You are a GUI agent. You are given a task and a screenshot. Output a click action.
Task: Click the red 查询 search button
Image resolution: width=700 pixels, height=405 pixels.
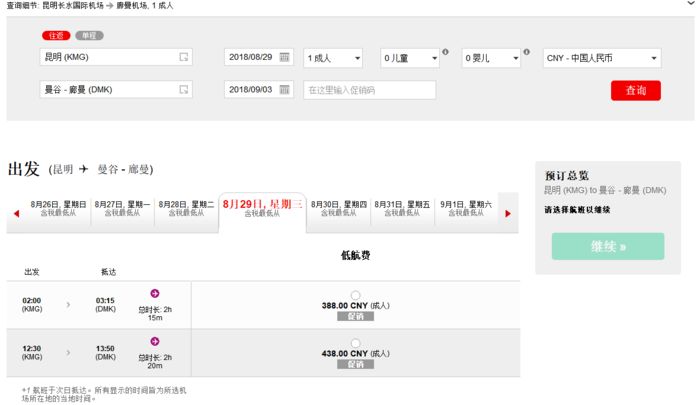point(636,90)
